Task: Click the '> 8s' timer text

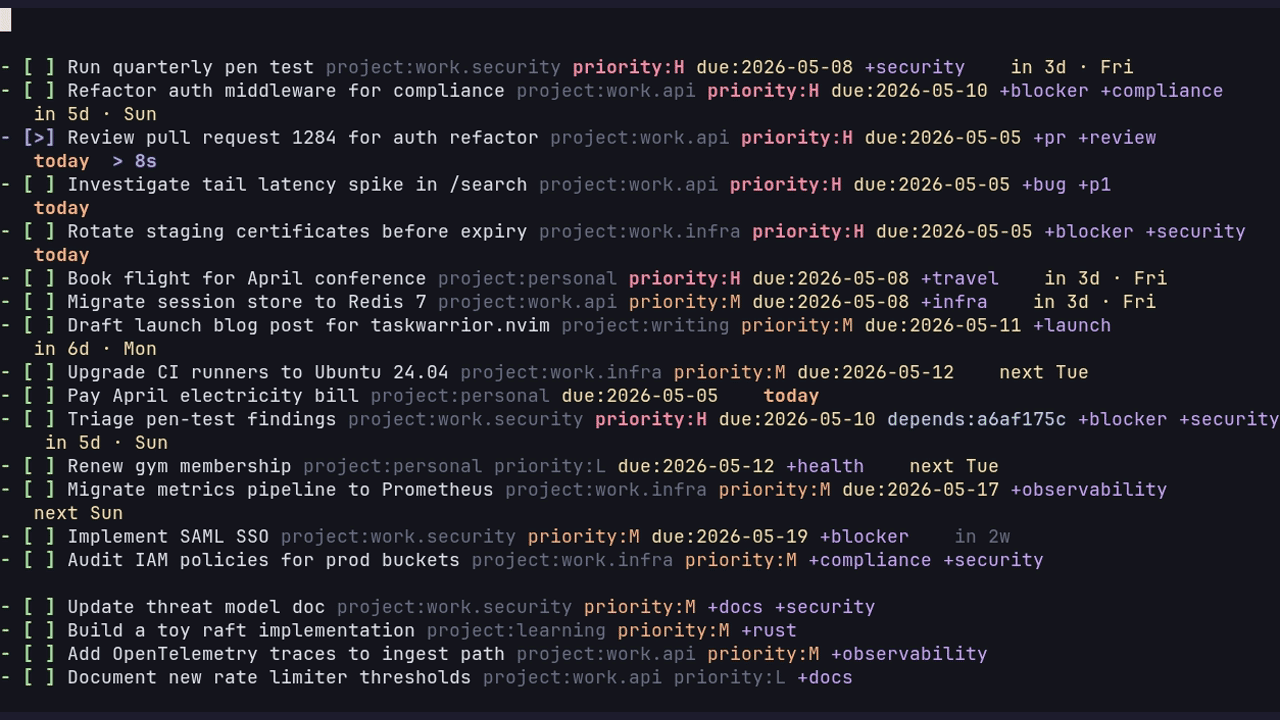Action: click(134, 161)
